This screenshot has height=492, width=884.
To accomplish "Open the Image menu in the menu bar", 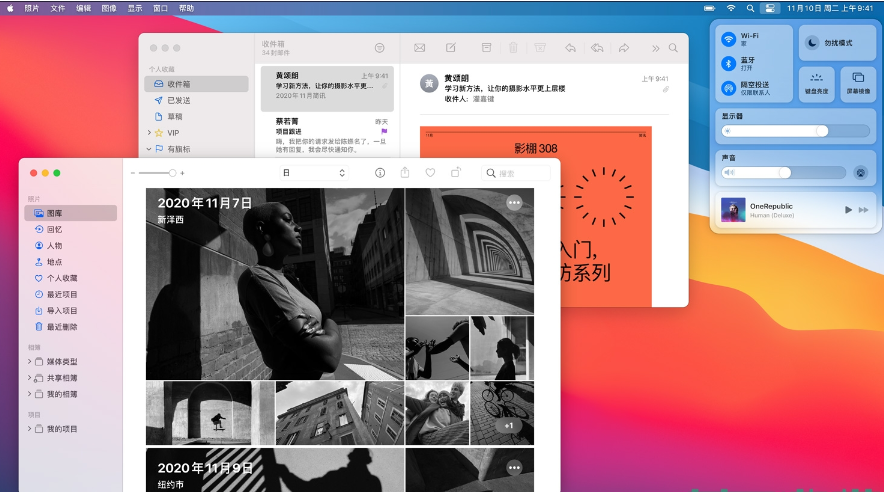I will tap(109, 8).
